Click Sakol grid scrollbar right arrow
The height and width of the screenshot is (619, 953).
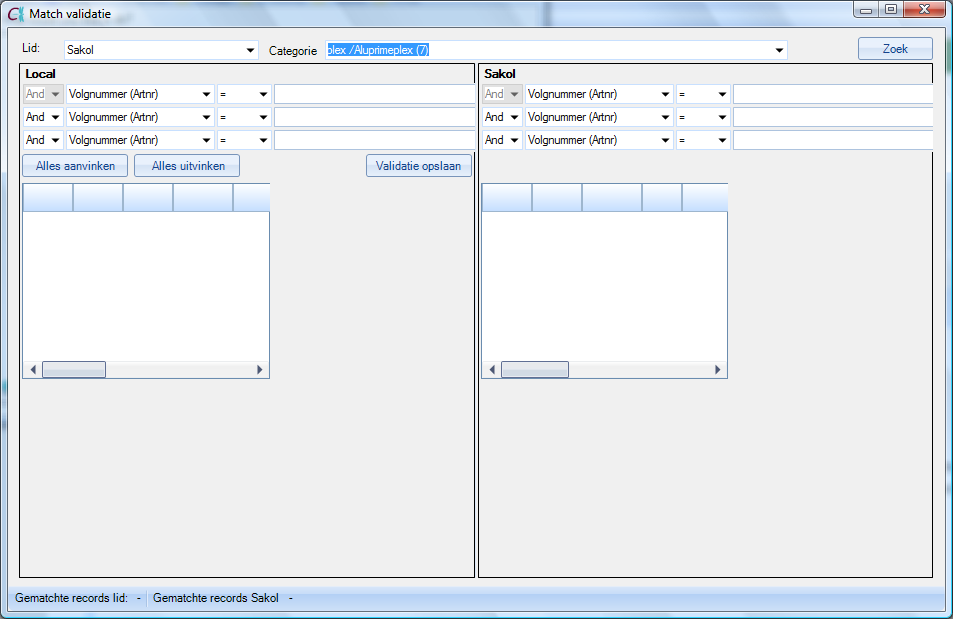718,370
